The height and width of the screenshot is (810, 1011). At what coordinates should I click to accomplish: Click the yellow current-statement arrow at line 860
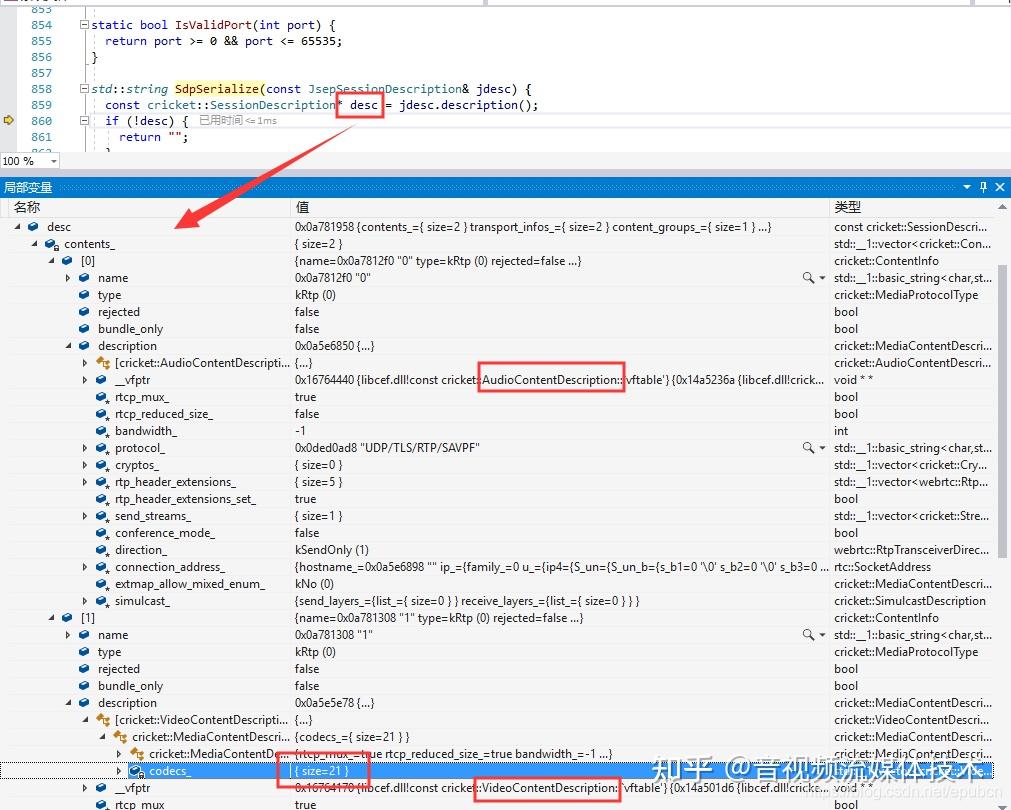pyautogui.click(x=9, y=120)
